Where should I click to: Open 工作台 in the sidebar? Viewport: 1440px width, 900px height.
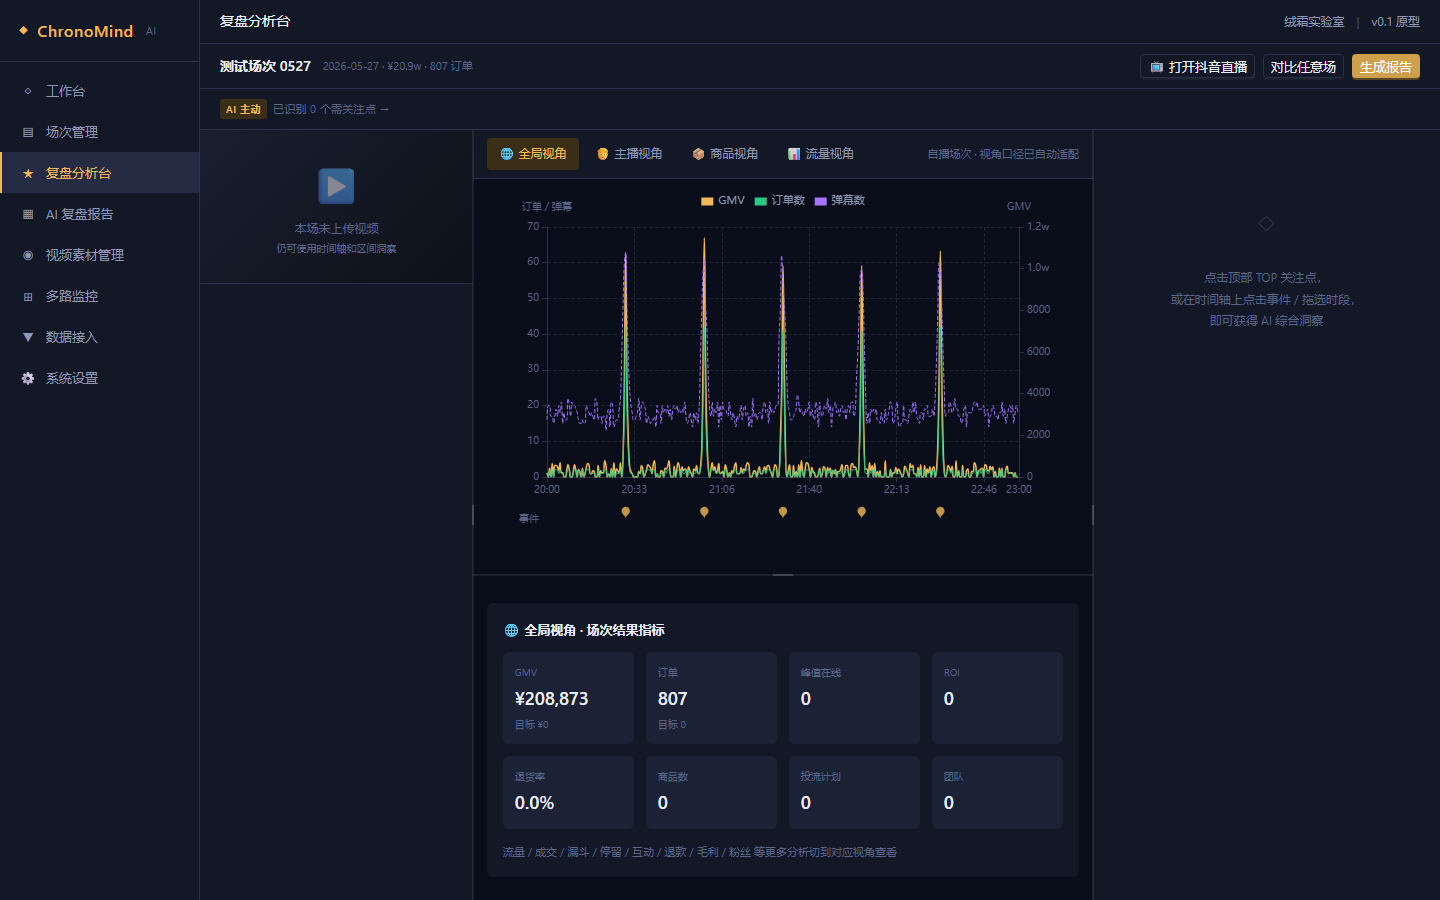(100, 91)
